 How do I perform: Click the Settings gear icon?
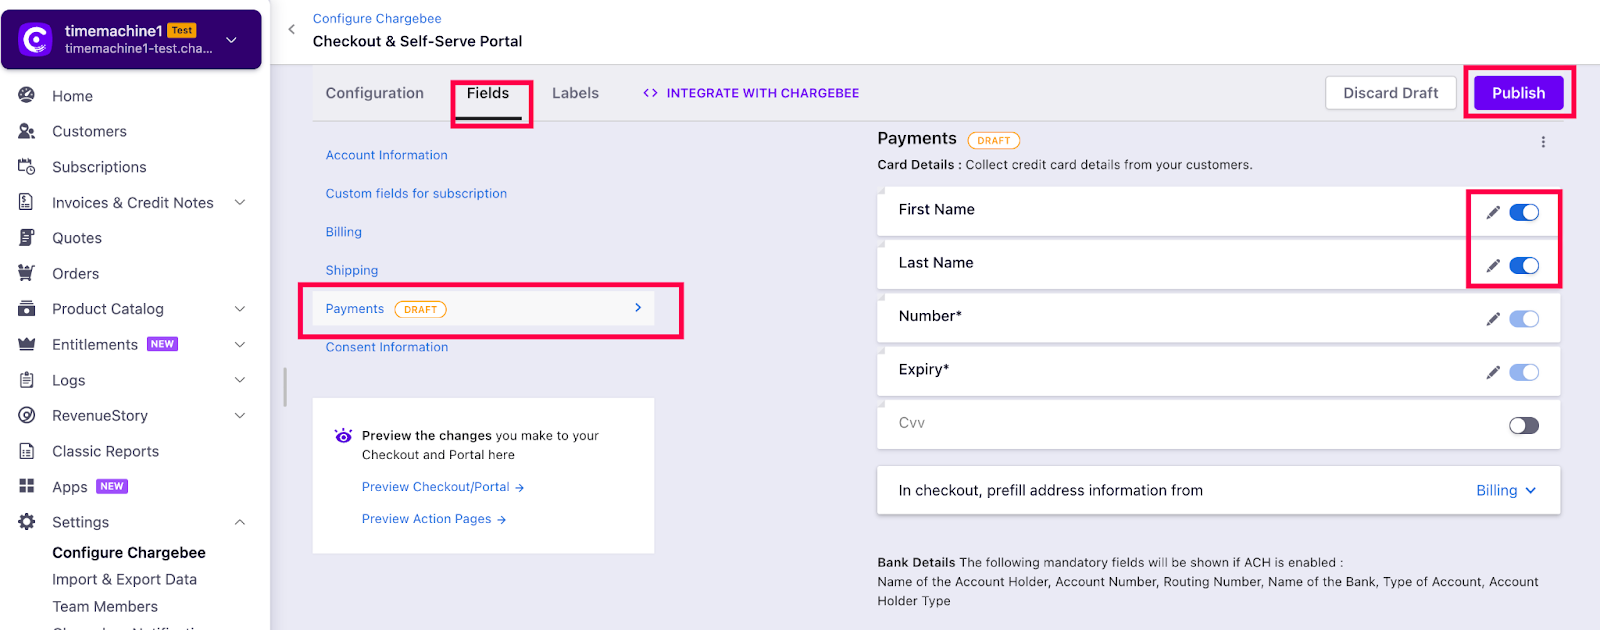tap(27, 522)
